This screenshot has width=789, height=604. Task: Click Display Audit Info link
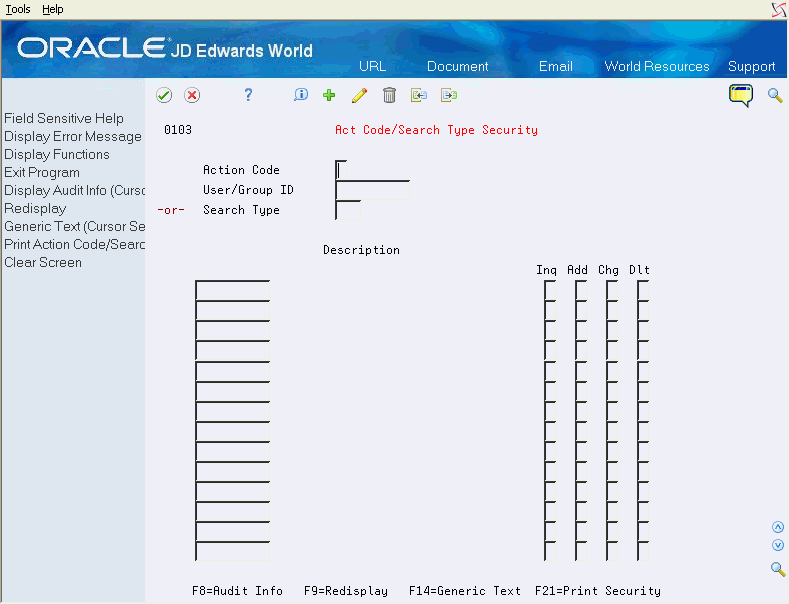[74, 190]
